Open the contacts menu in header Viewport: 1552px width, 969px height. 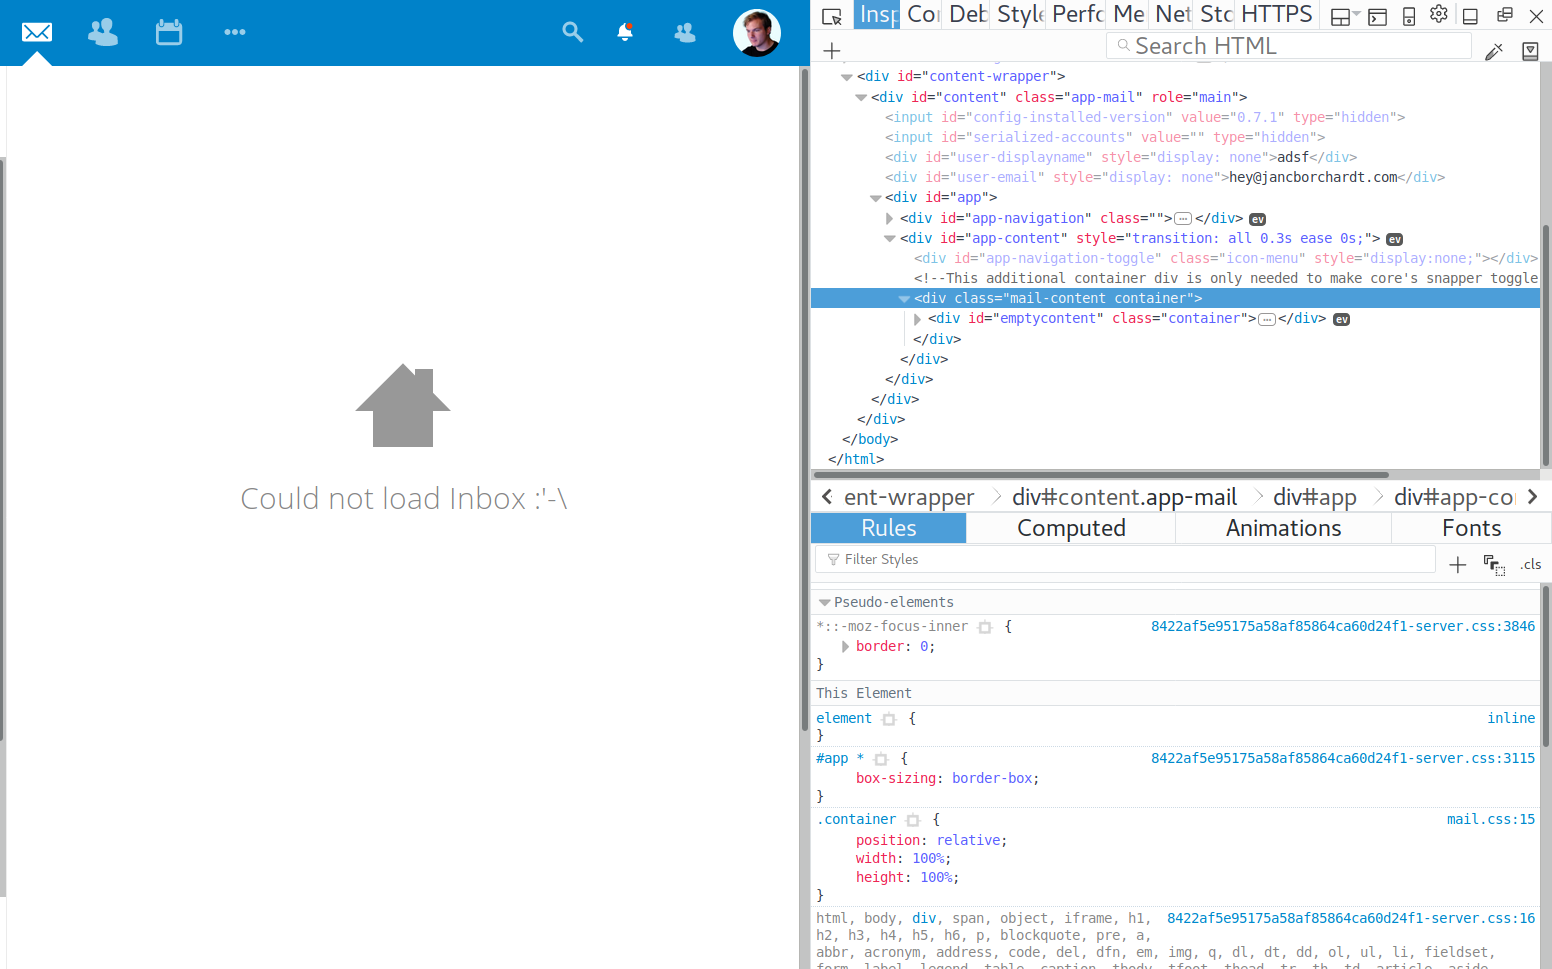coord(685,32)
